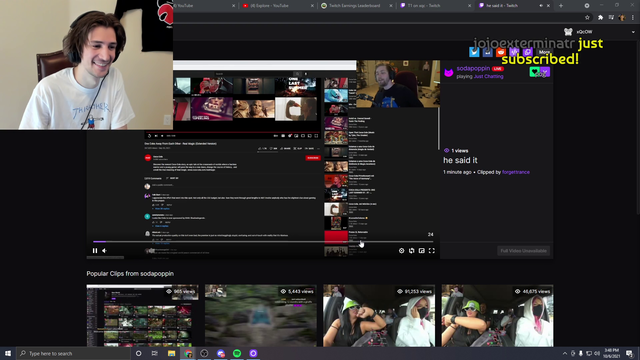Share the clip on Facebook
640x360 pixels.
click(487, 52)
